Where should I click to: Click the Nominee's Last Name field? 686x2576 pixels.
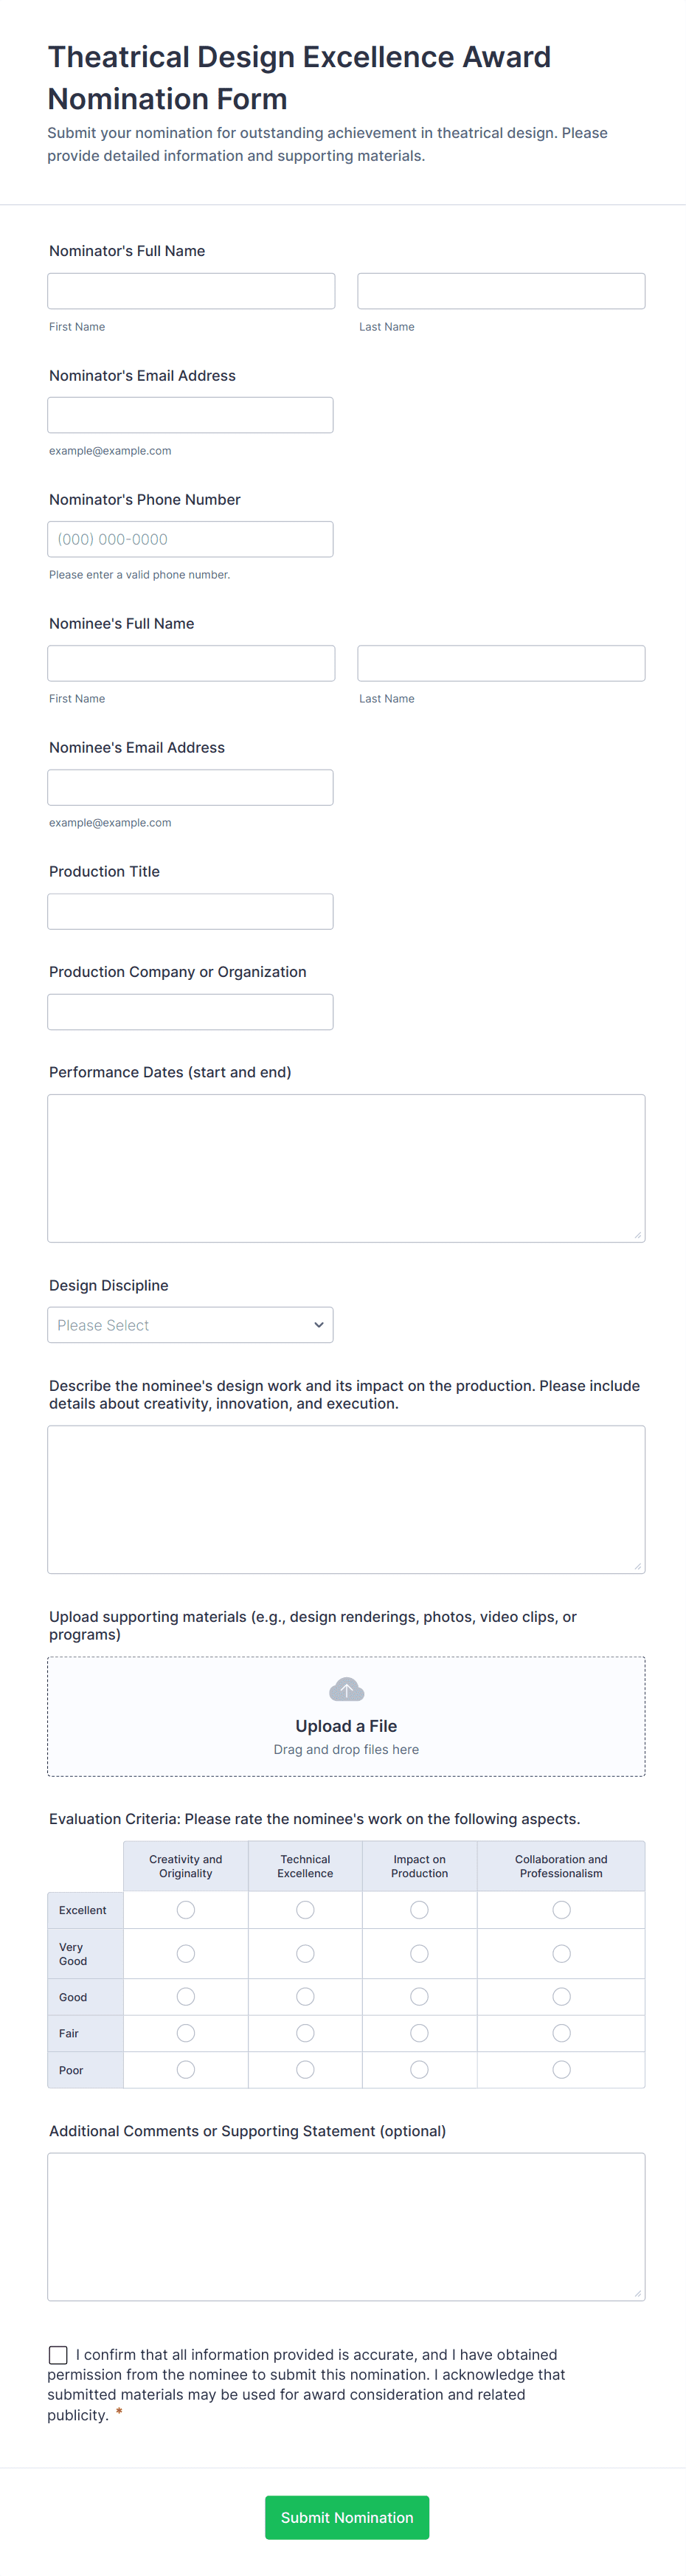[x=501, y=663]
